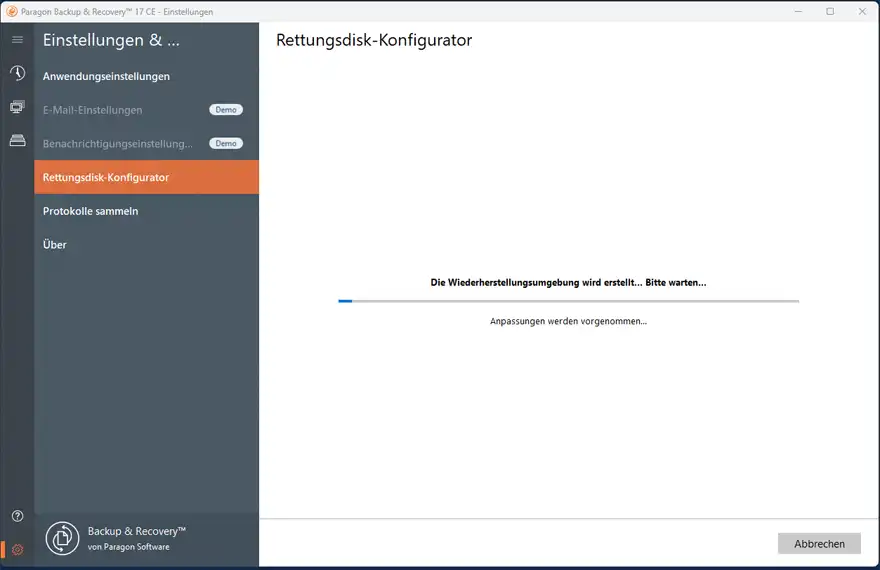Open the hamburger menu icon

tap(17, 40)
